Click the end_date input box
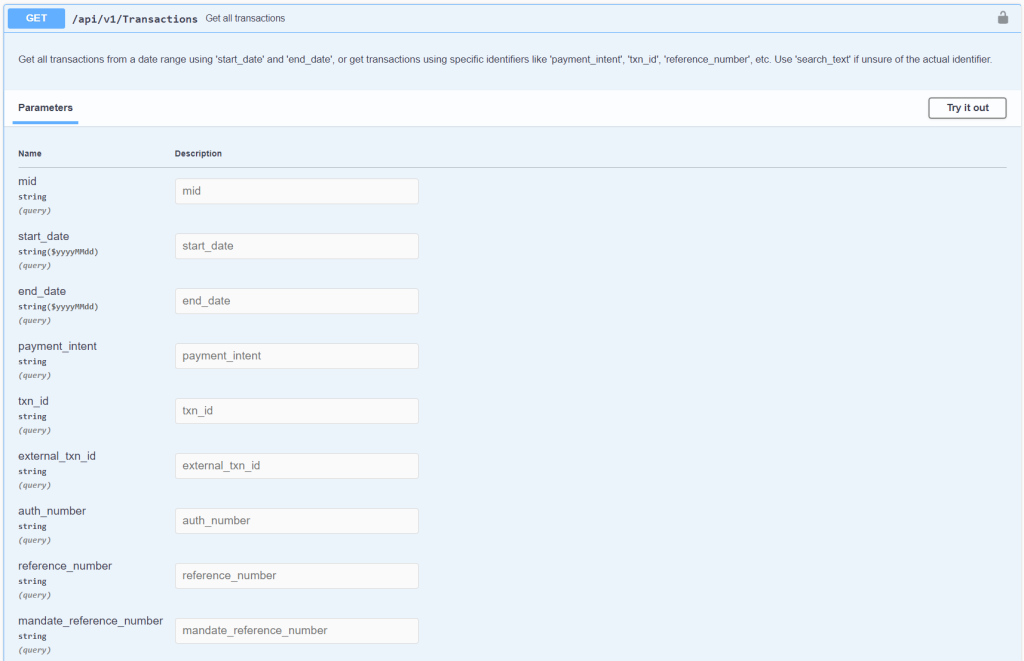The image size is (1024, 661). [296, 301]
